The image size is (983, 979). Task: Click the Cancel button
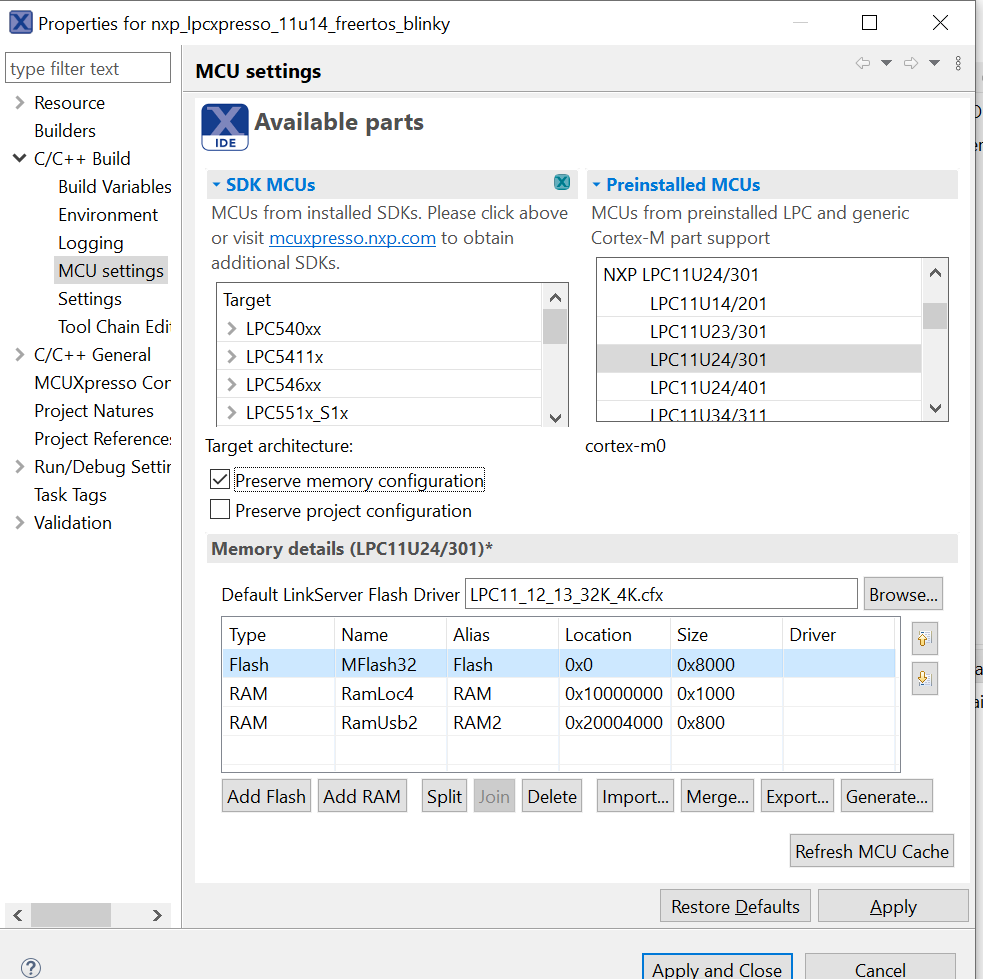point(880,967)
